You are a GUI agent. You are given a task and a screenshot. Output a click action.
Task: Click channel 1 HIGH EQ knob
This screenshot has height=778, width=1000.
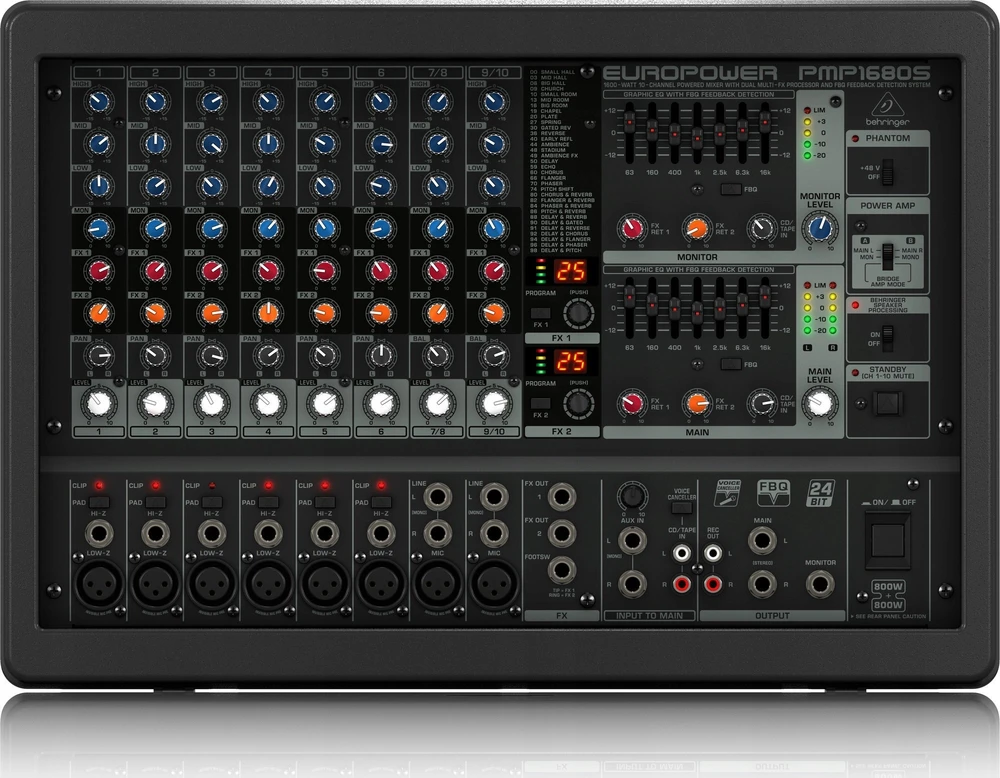coord(99,101)
